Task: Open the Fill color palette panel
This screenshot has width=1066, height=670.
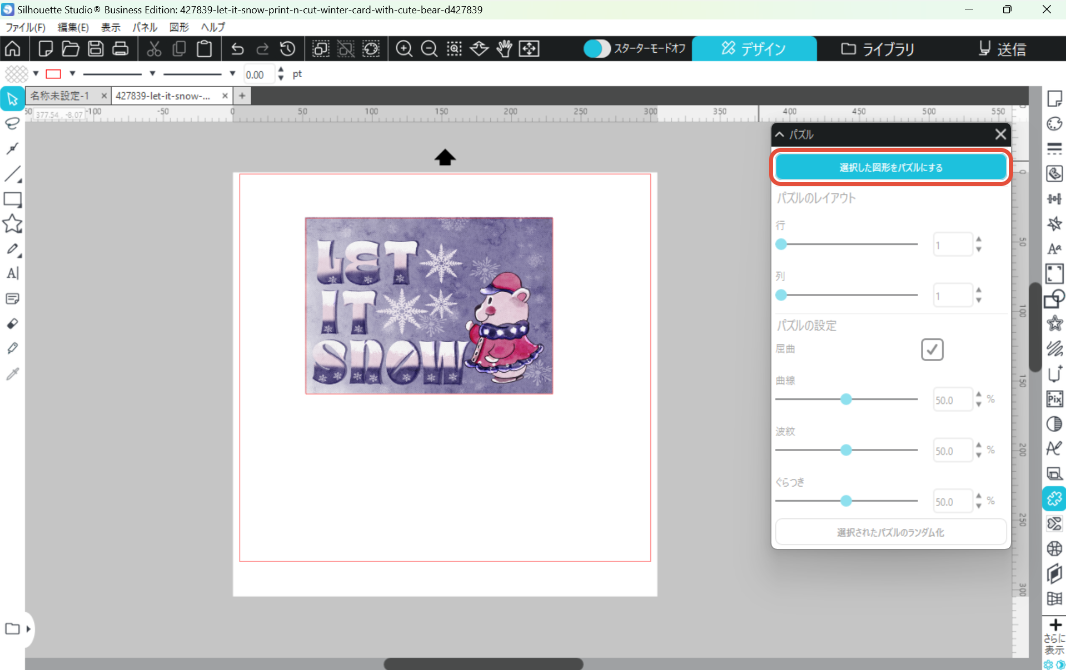Action: click(1054, 124)
